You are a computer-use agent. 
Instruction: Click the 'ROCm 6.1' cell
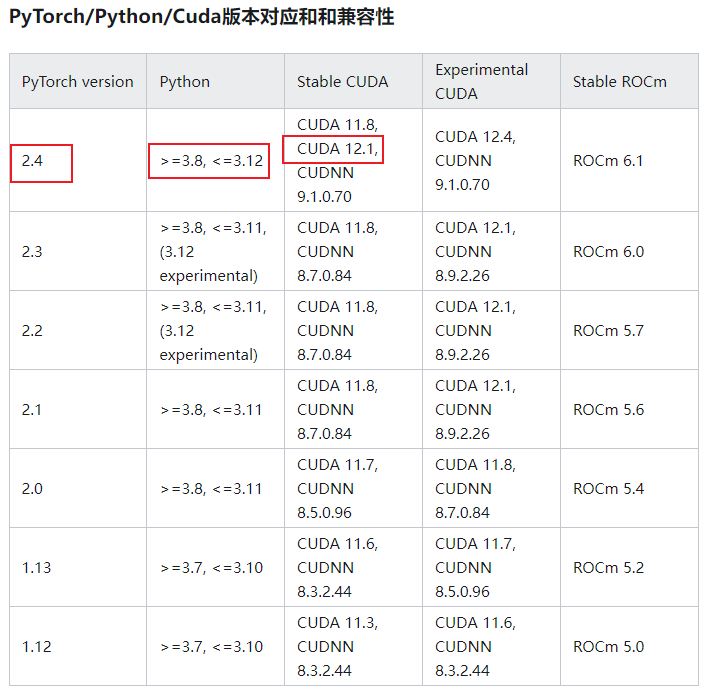point(629,160)
